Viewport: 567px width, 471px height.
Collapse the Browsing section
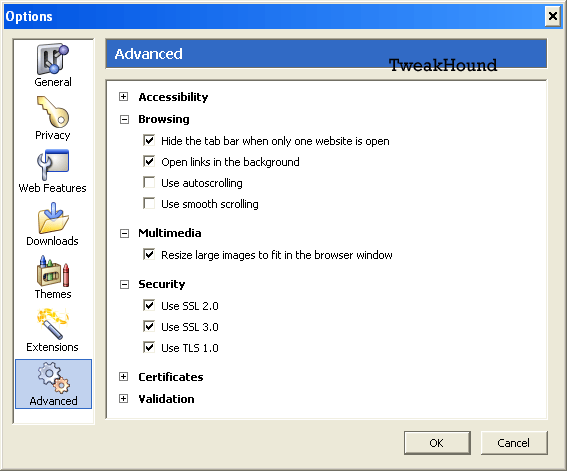click(x=124, y=119)
